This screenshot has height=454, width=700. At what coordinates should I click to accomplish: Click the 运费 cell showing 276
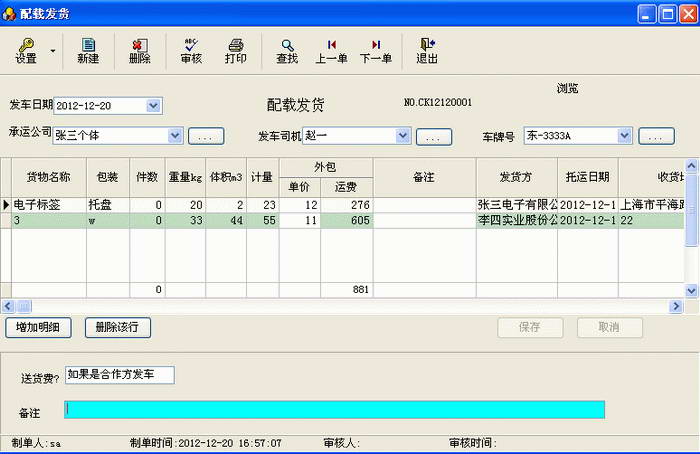coord(346,205)
